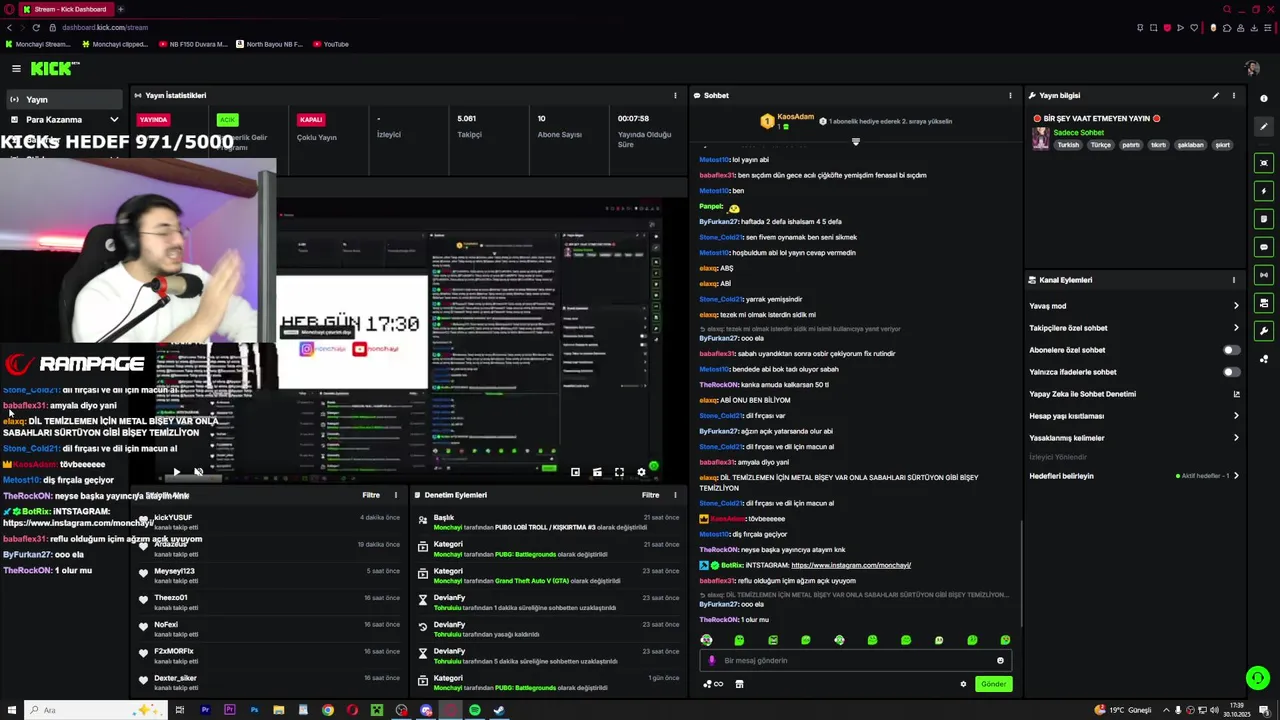This screenshot has width=1280, height=720.
Task: Click the KaosAdam pinned gifter name
Action: pos(796,117)
